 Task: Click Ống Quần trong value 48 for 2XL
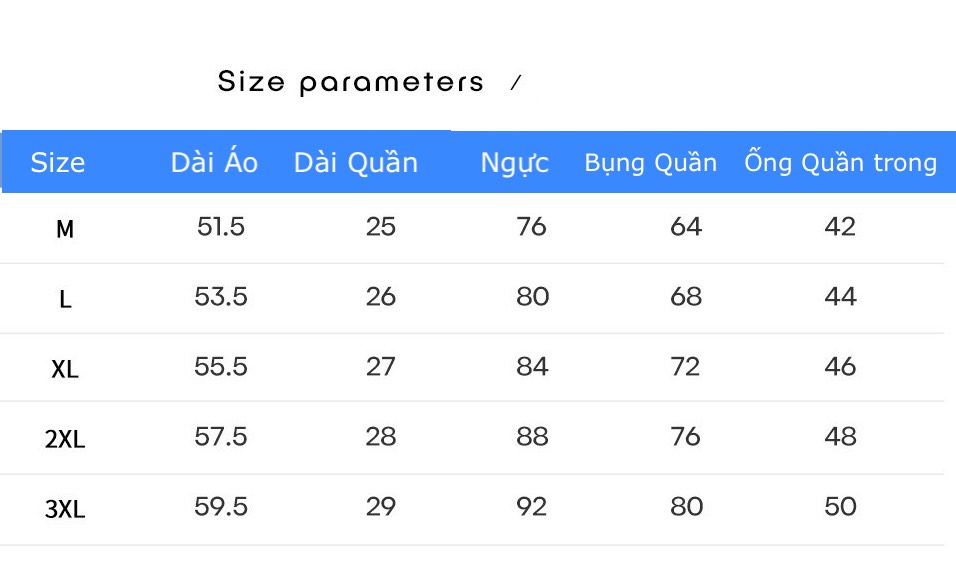(x=840, y=437)
